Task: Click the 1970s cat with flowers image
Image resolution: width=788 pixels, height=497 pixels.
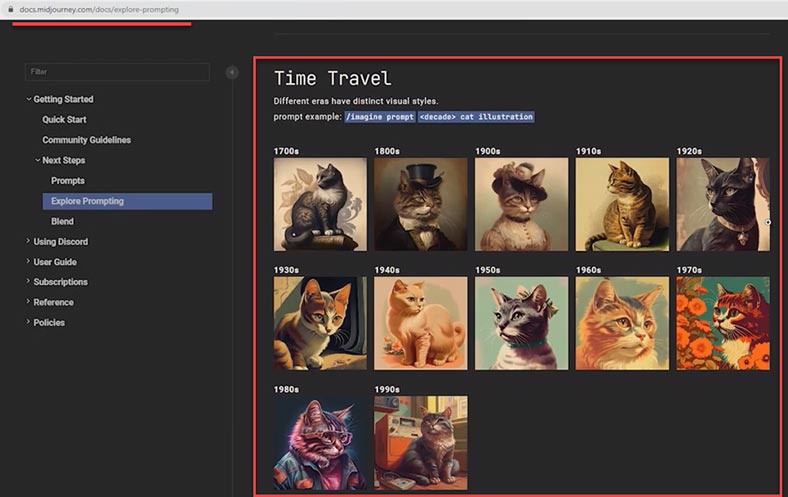Action: coord(723,323)
